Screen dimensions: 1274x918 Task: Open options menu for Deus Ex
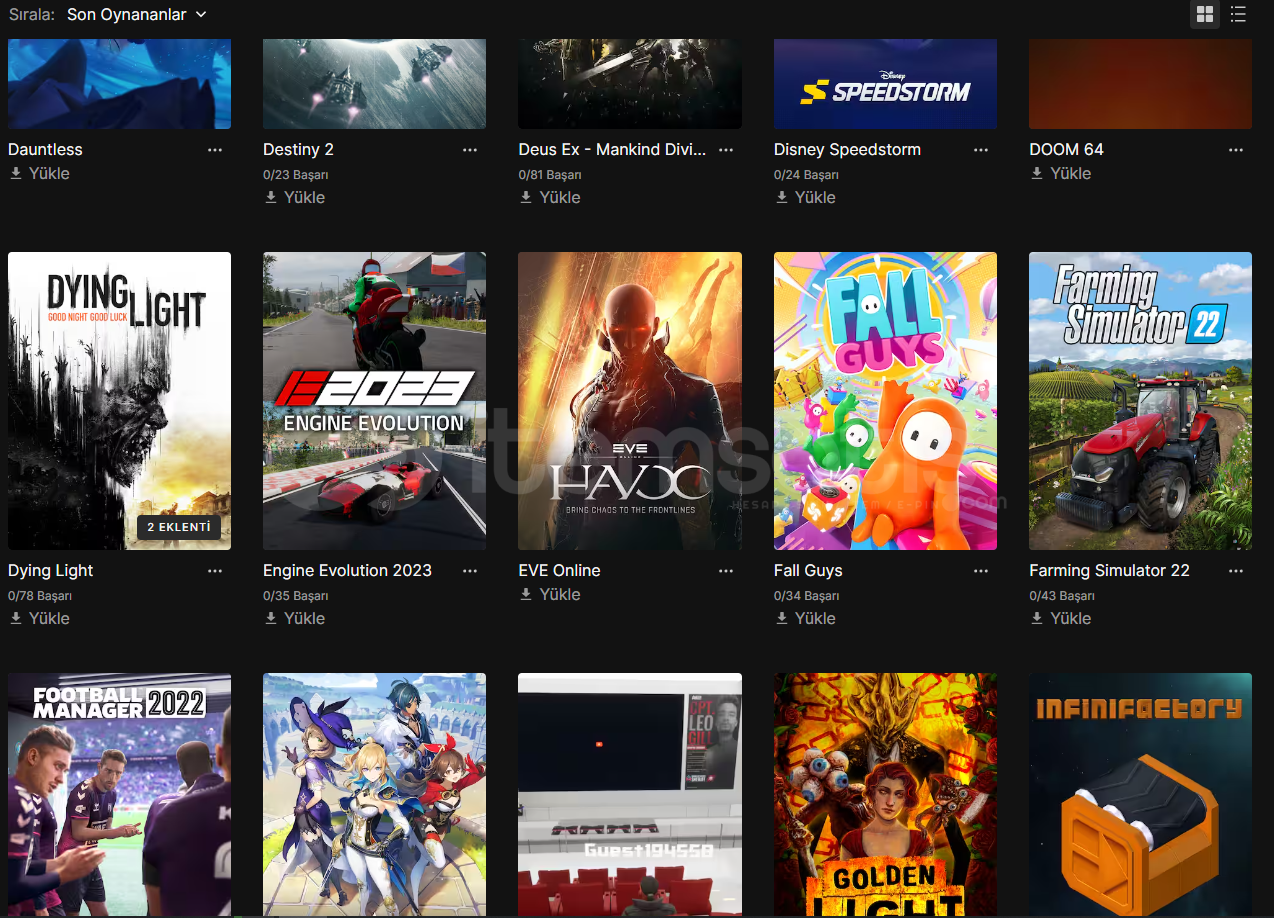pos(726,149)
